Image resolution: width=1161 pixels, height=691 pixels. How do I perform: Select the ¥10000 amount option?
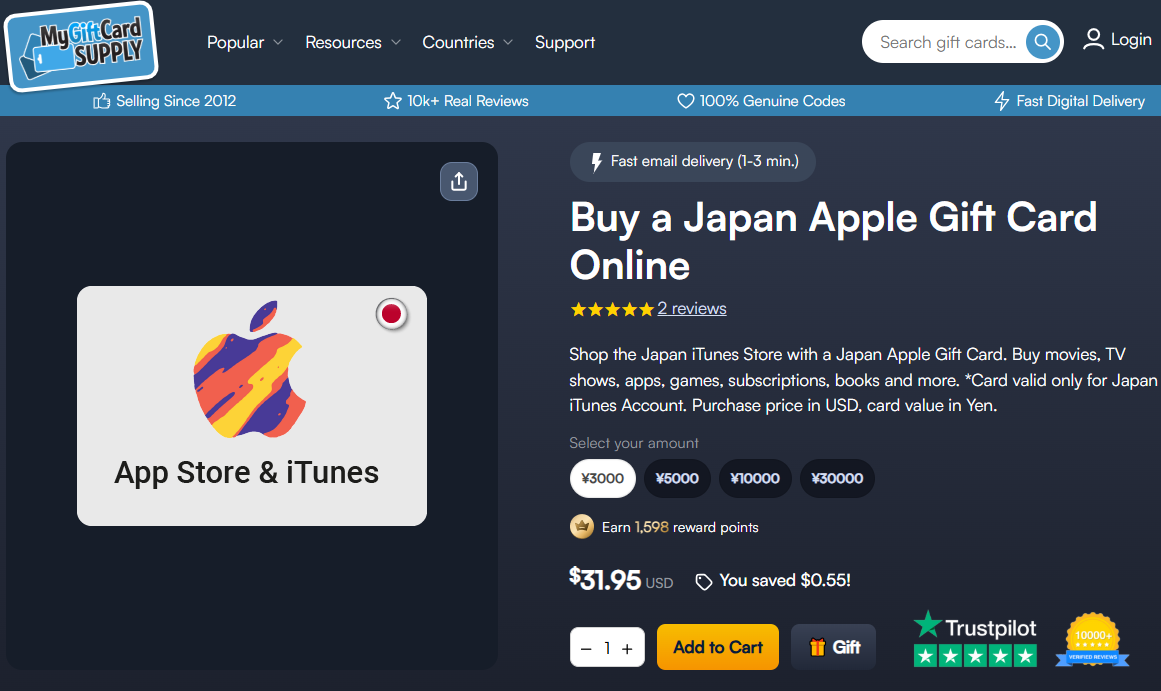pos(755,478)
